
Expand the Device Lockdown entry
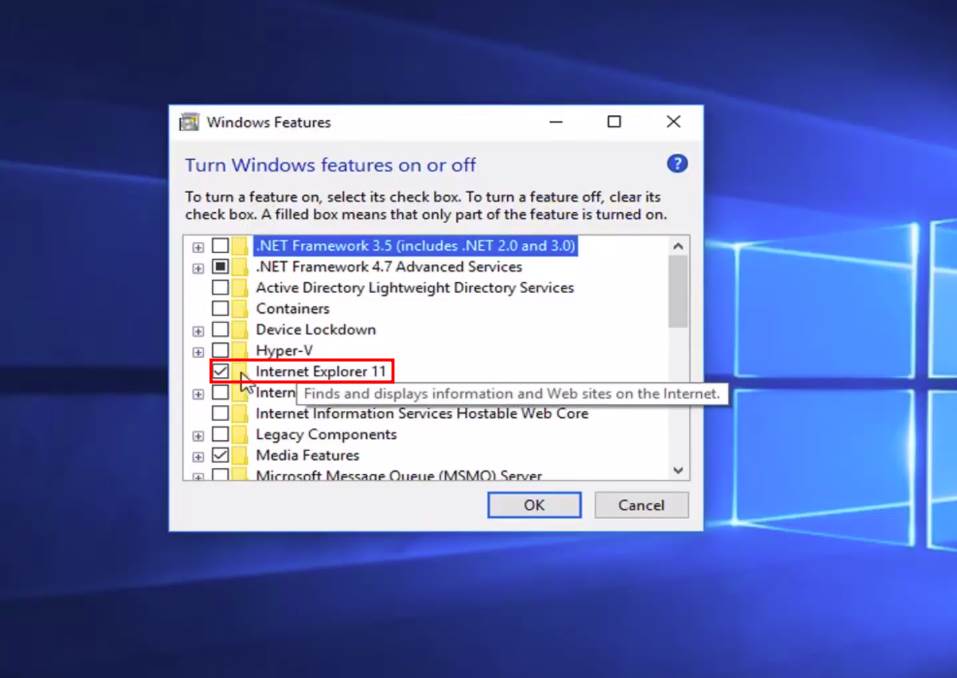click(x=197, y=329)
